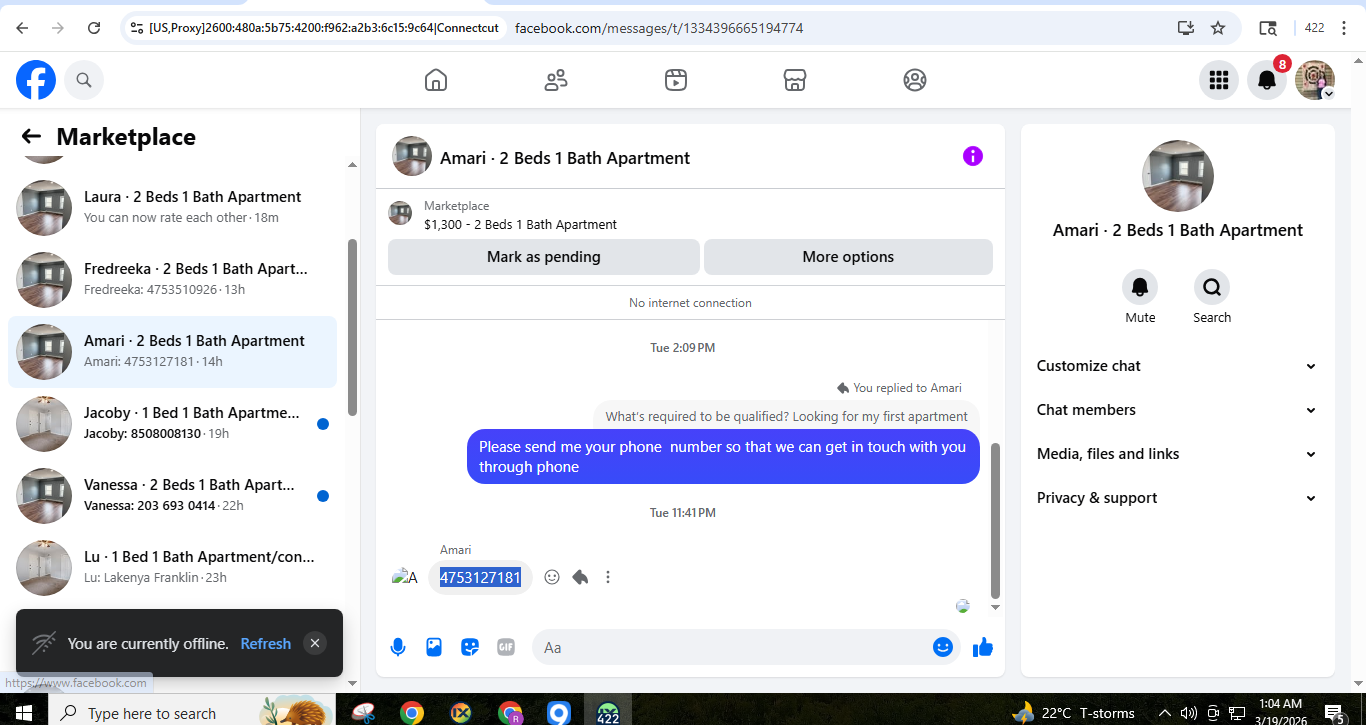Open the Groups icon in top navigation
Image resolution: width=1366 pixels, height=725 pixels.
915,80
